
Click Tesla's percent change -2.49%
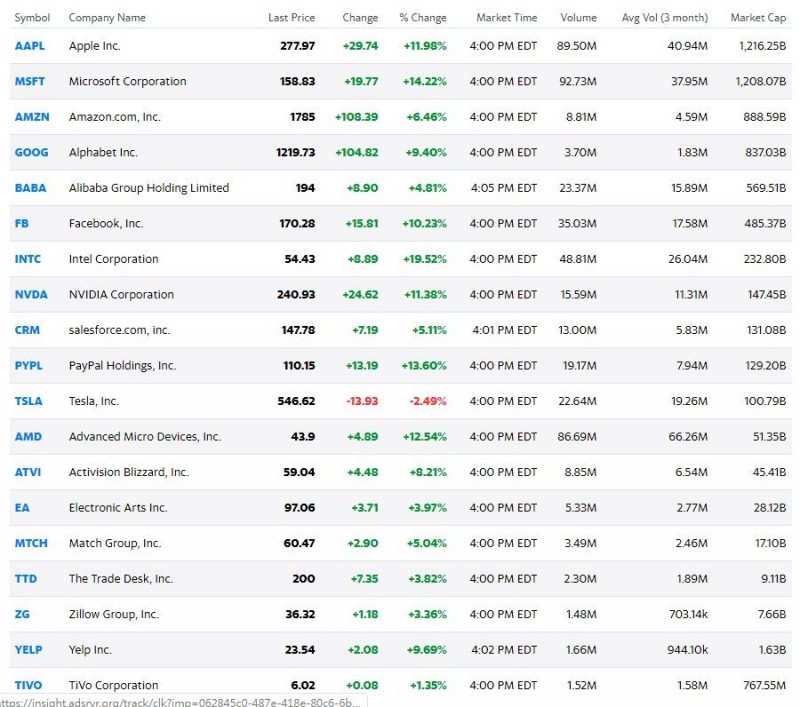pyautogui.click(x=428, y=401)
